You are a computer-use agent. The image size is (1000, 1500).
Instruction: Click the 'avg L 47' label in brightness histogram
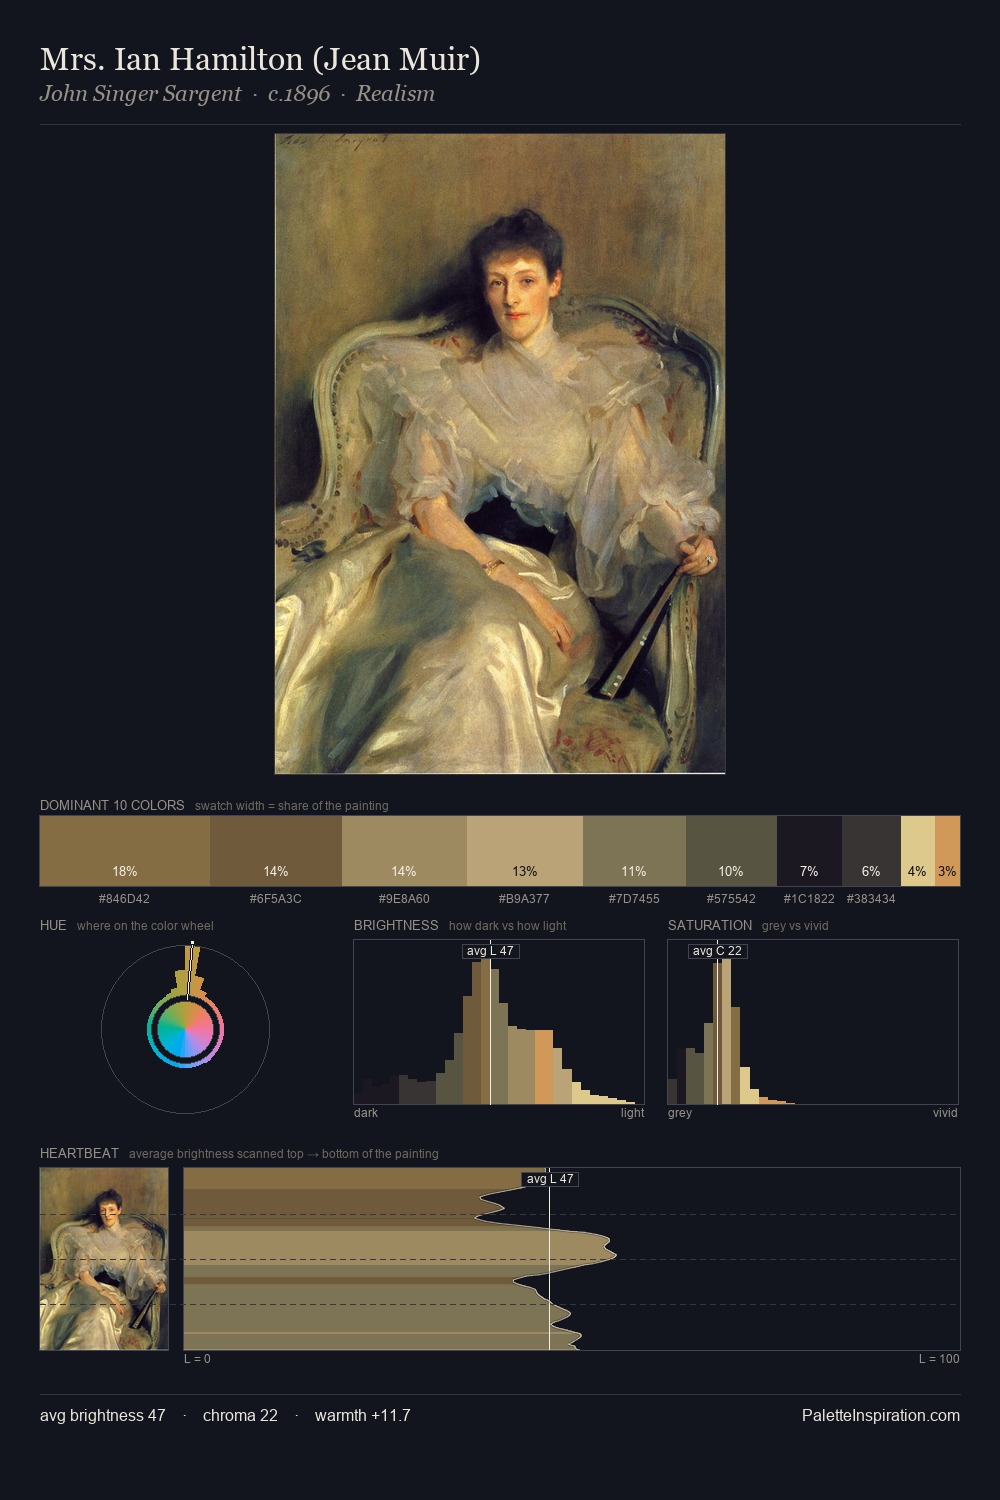pos(490,951)
